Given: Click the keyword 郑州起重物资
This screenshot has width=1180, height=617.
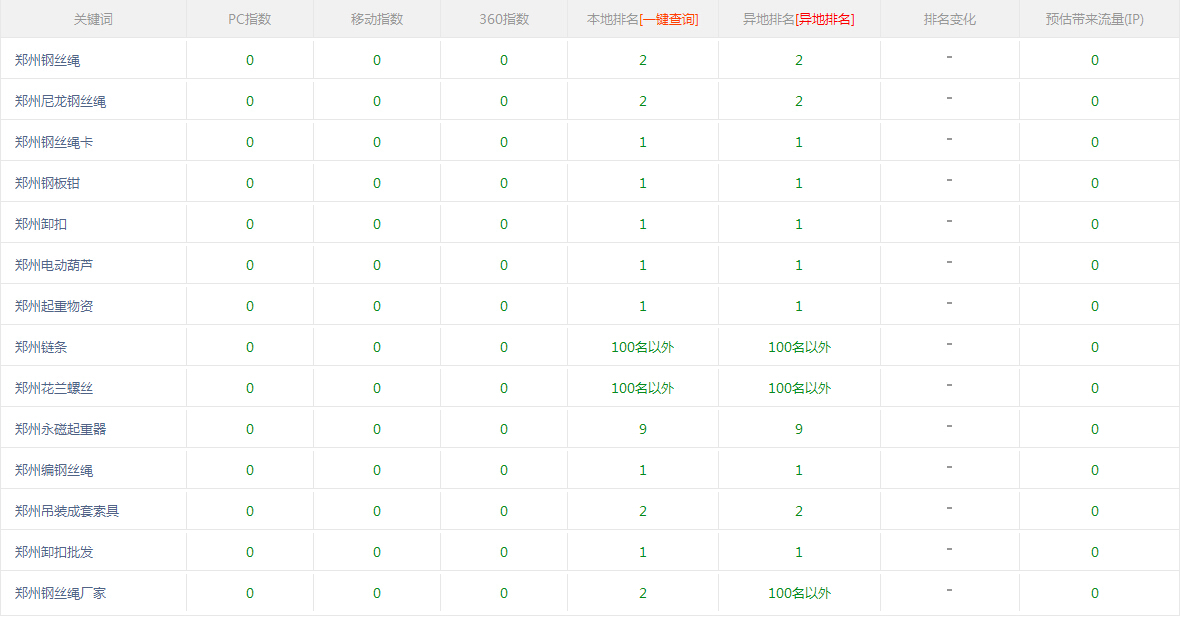Looking at the screenshot, I should click(x=54, y=306).
